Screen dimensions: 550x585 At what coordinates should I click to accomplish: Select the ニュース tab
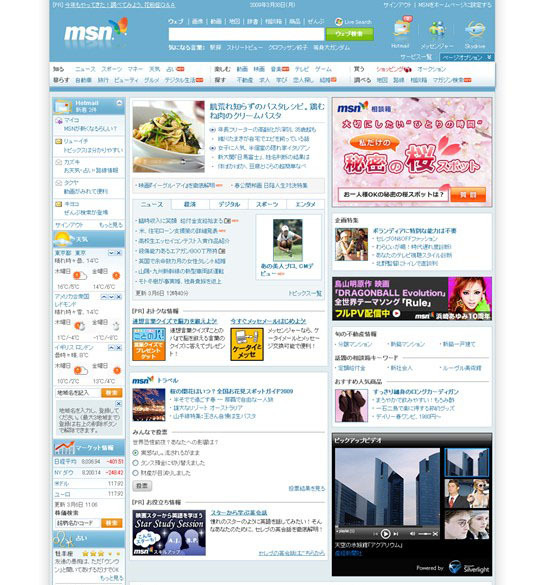coord(152,204)
